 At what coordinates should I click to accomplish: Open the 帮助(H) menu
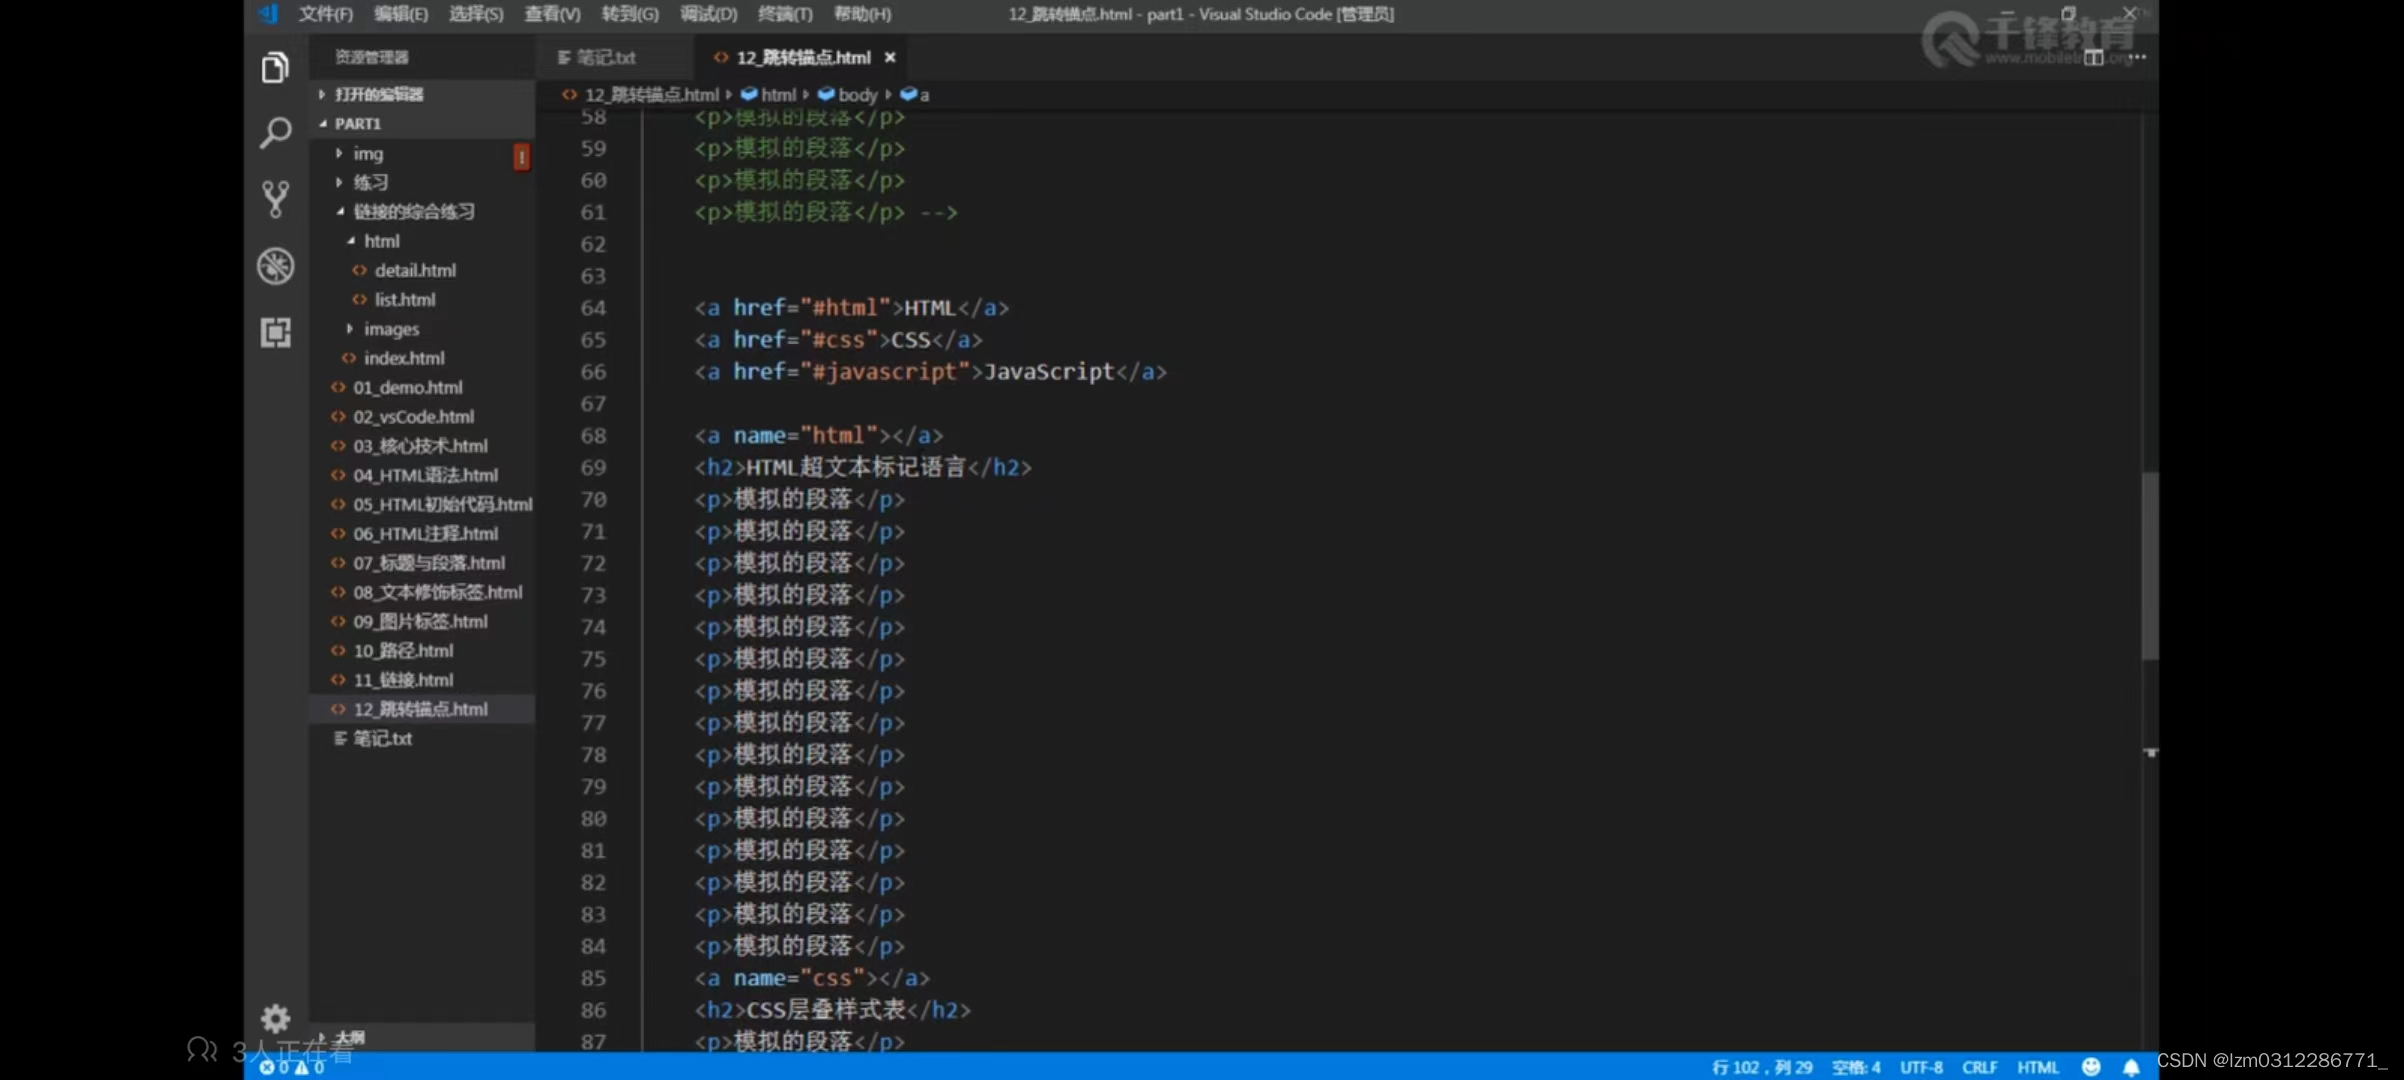click(862, 14)
